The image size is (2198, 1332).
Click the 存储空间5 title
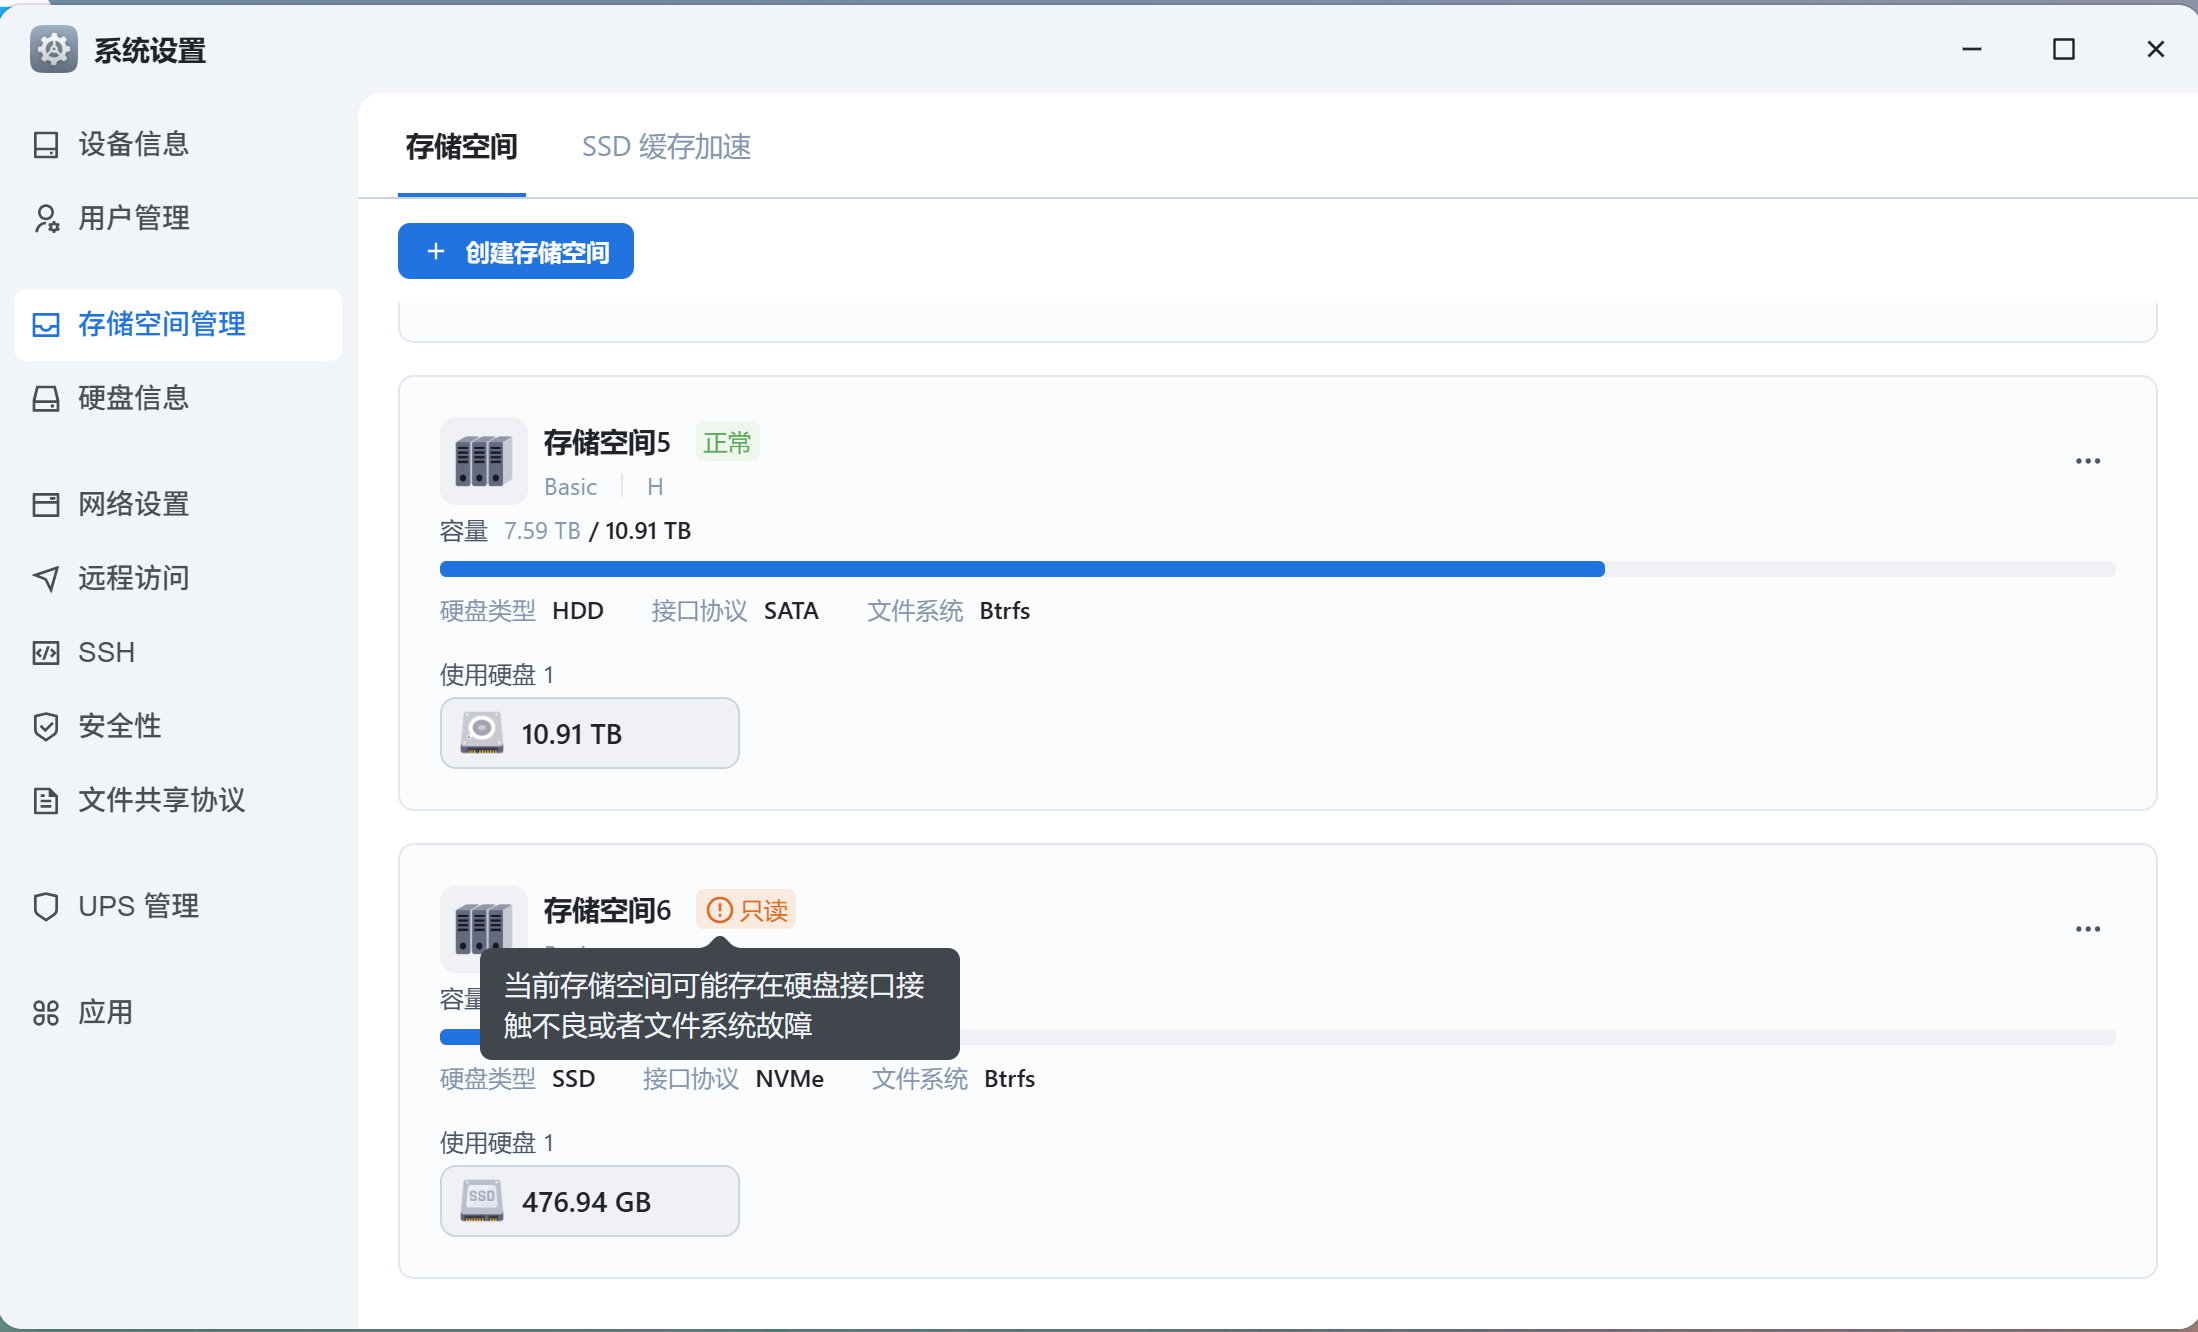point(607,442)
